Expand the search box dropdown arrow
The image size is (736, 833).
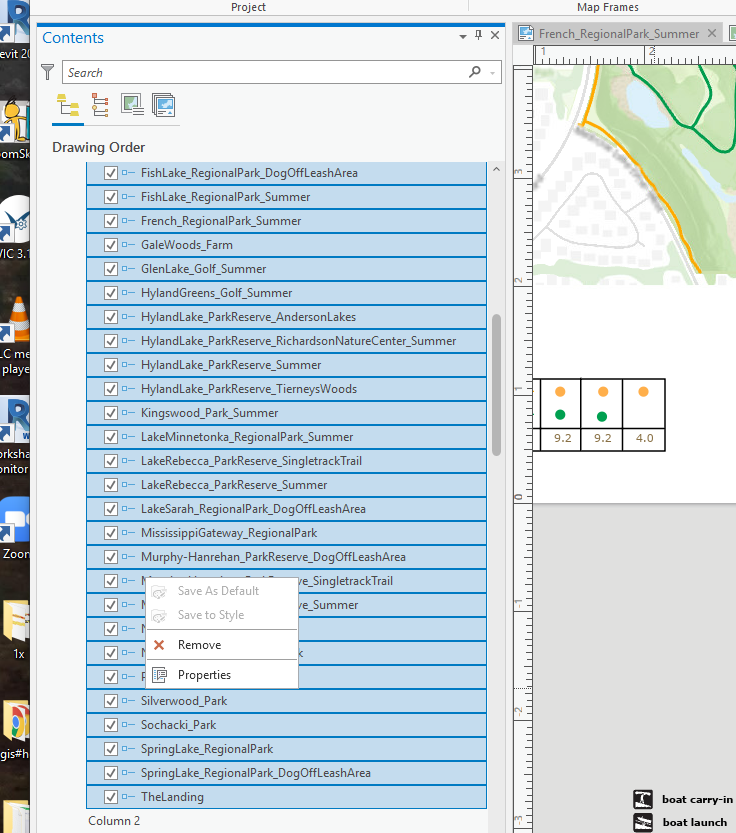(493, 73)
